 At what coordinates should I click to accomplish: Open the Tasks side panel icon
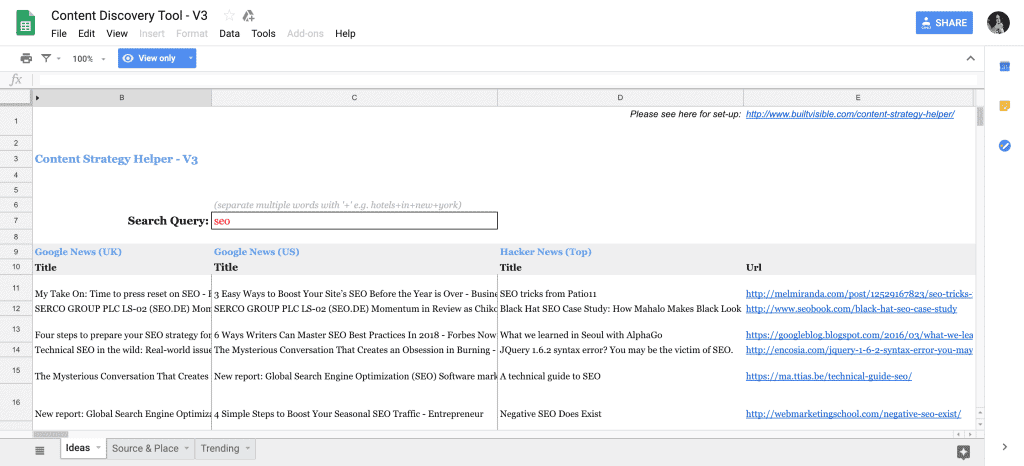1004,146
